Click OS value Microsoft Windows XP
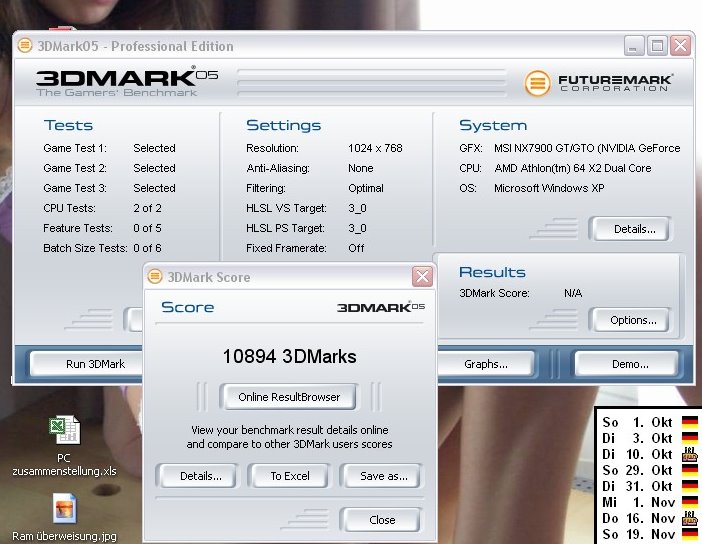The width and height of the screenshot is (702, 544). (549, 188)
